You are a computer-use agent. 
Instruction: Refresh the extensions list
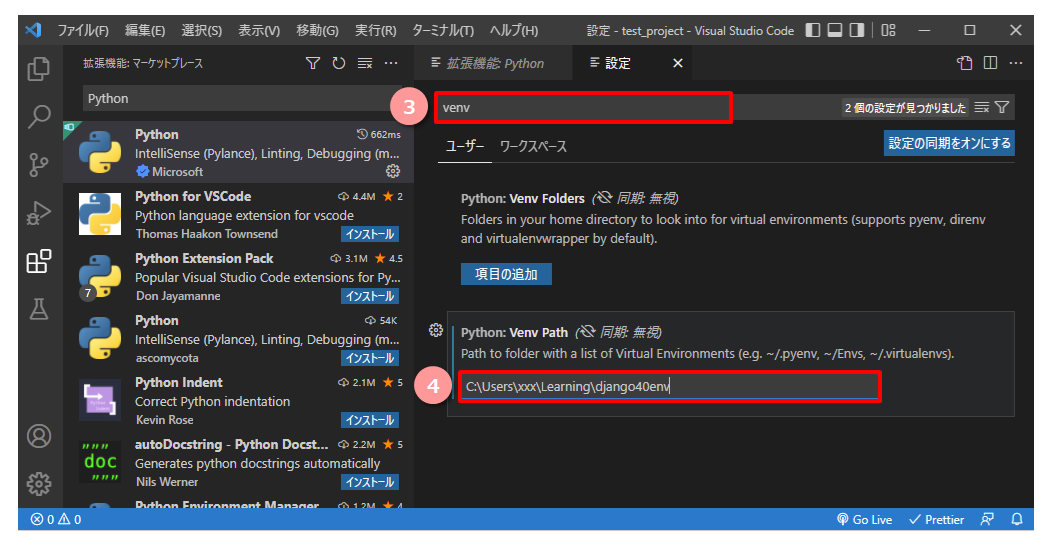coord(339,63)
